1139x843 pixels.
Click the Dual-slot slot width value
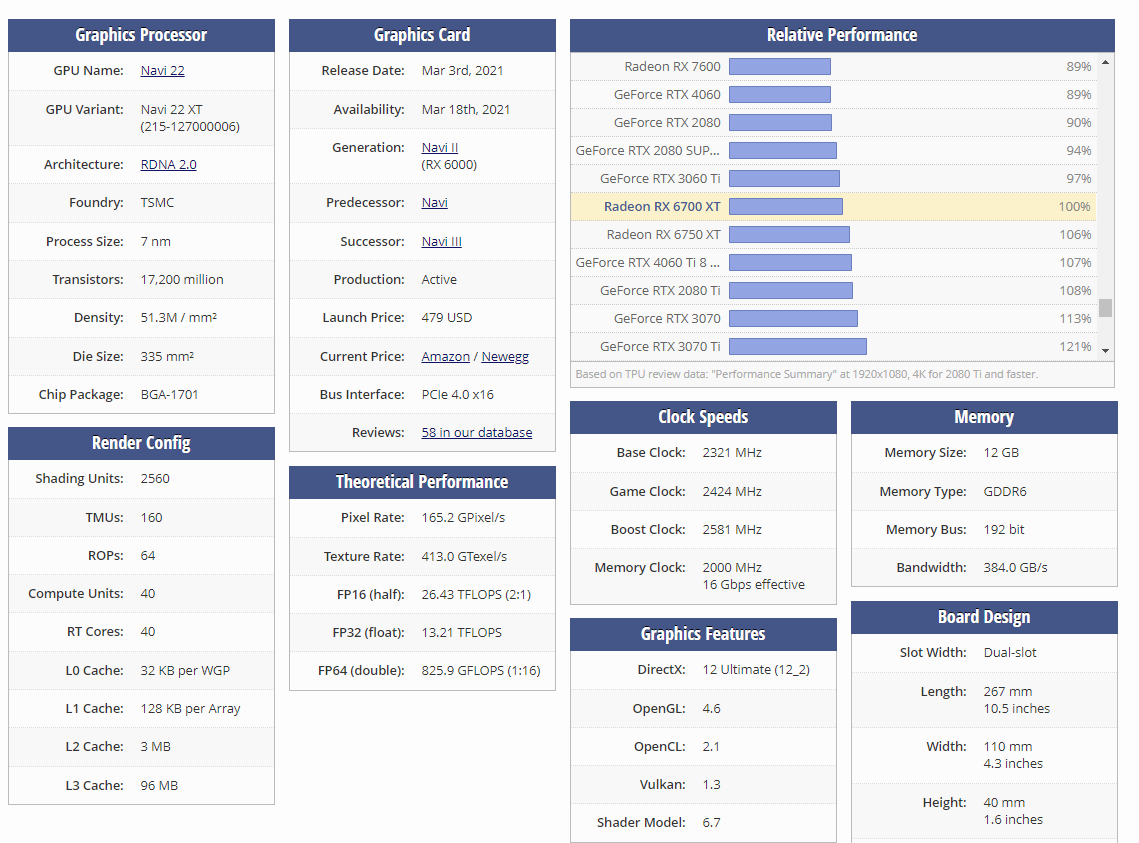(x=1010, y=653)
